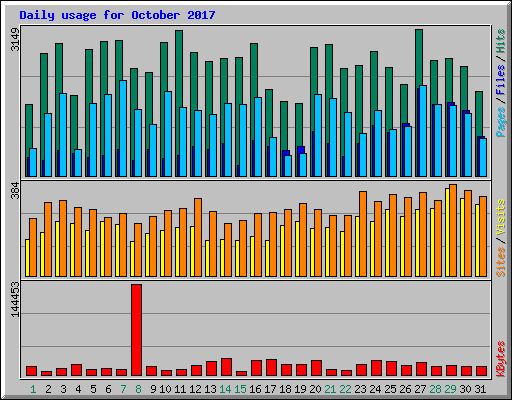This screenshot has height=400, width=512.
Task: Click day label 8 on the x-axis
Action: 138,389
